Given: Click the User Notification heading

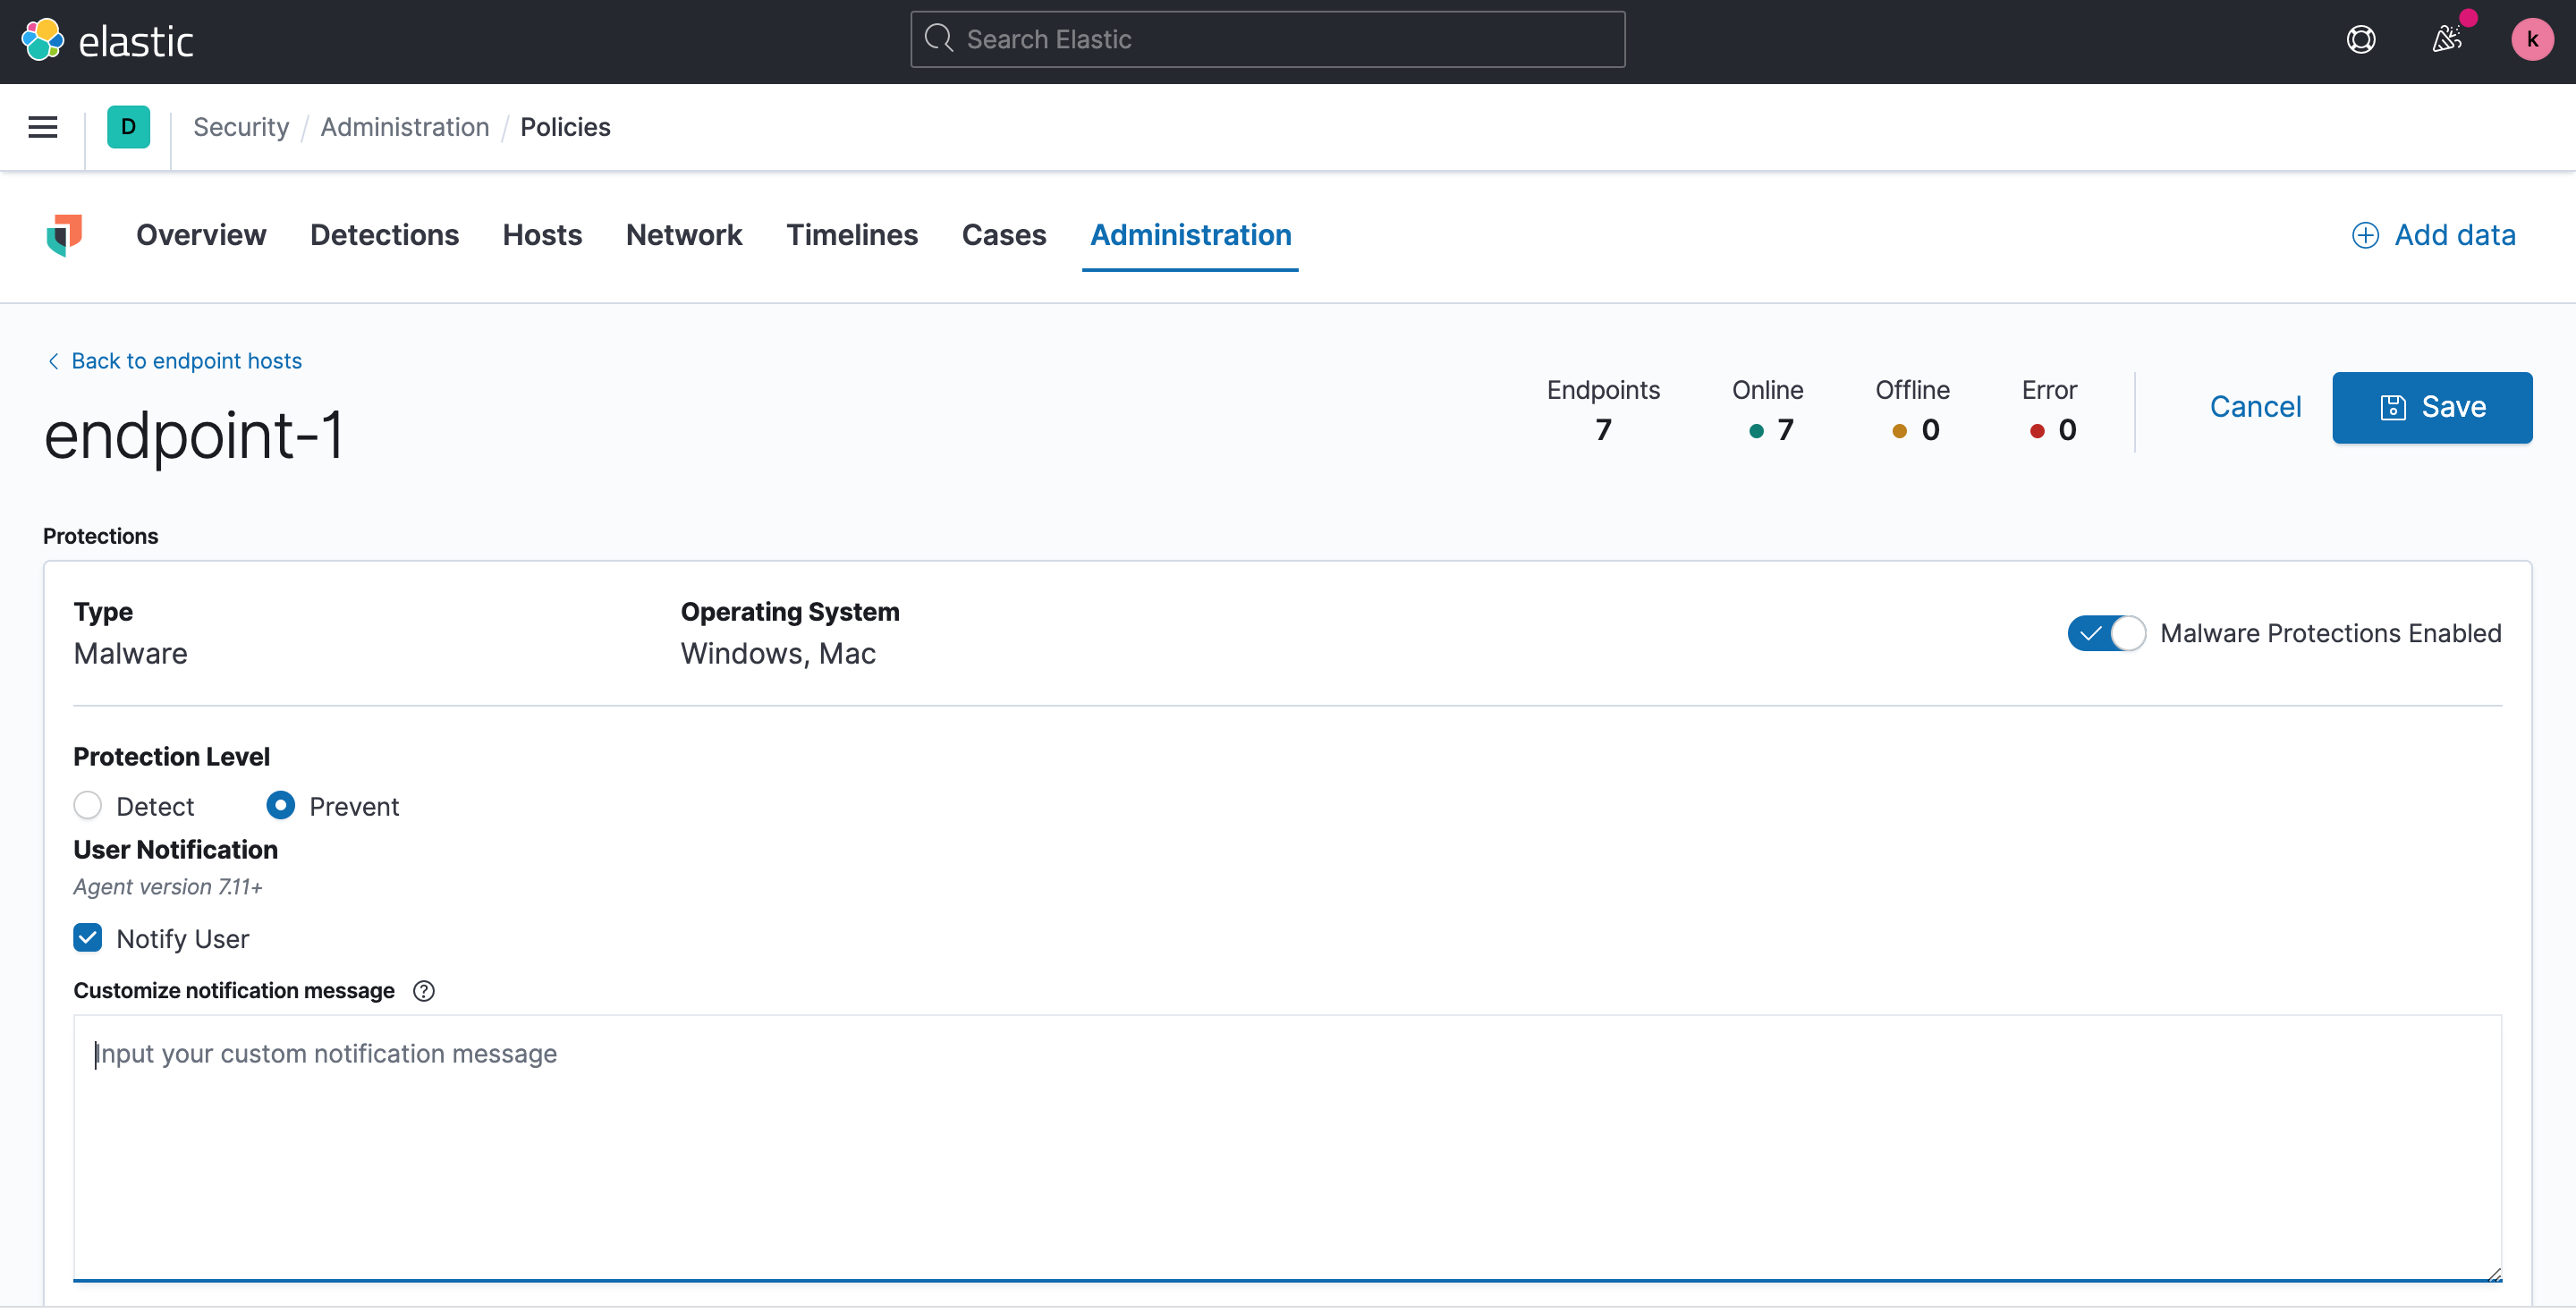Looking at the screenshot, I should point(175,850).
